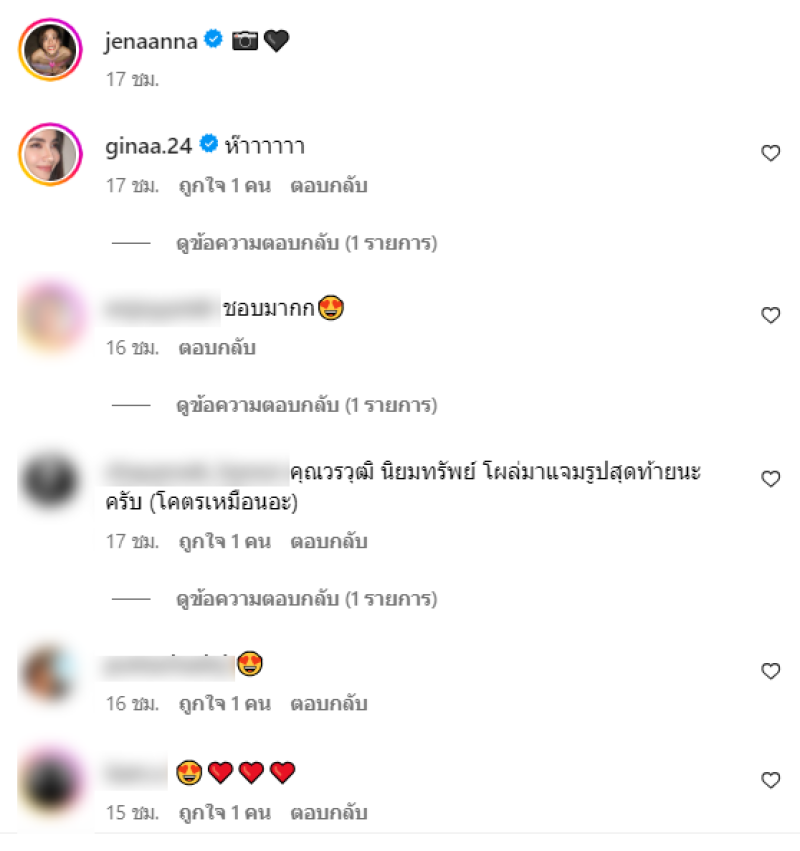
Task: Show replies under the คุณวรวุฒิ comment
Action: click(307, 599)
